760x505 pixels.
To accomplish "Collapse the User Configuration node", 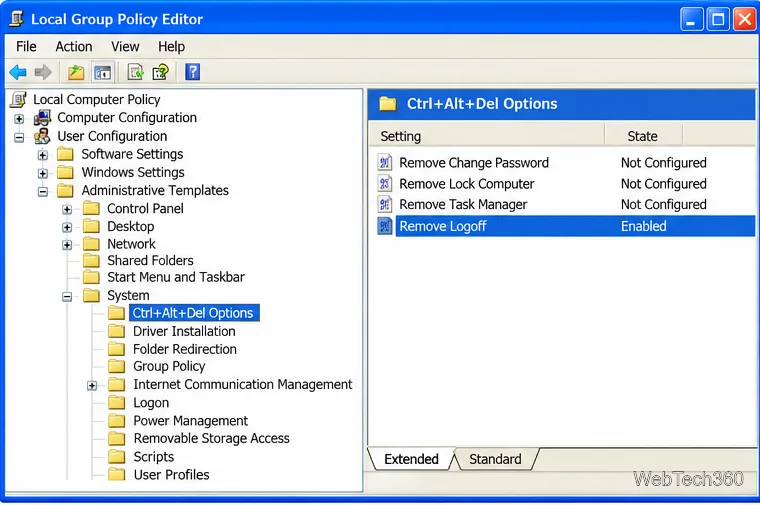I will coord(19,138).
